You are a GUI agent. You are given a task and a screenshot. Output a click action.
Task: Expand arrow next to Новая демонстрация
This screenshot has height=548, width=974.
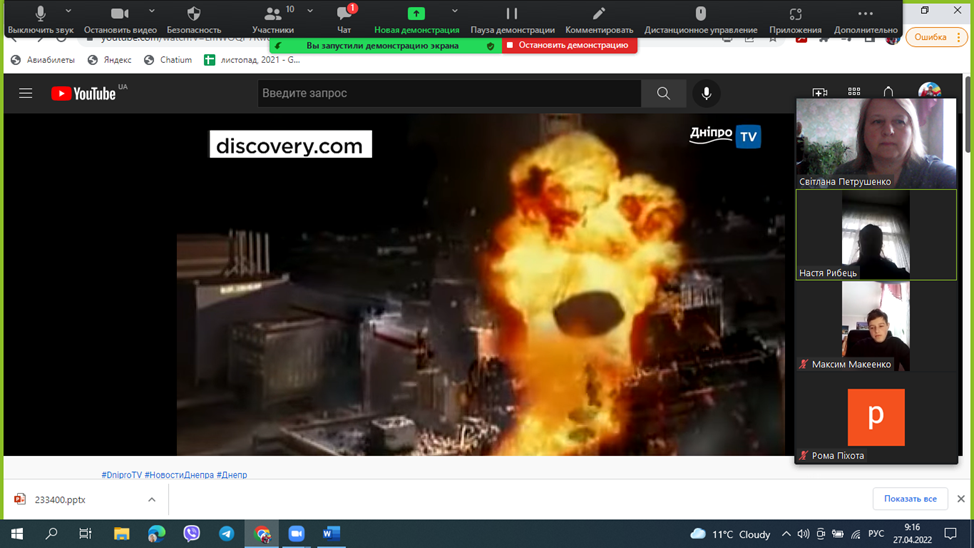pos(455,11)
